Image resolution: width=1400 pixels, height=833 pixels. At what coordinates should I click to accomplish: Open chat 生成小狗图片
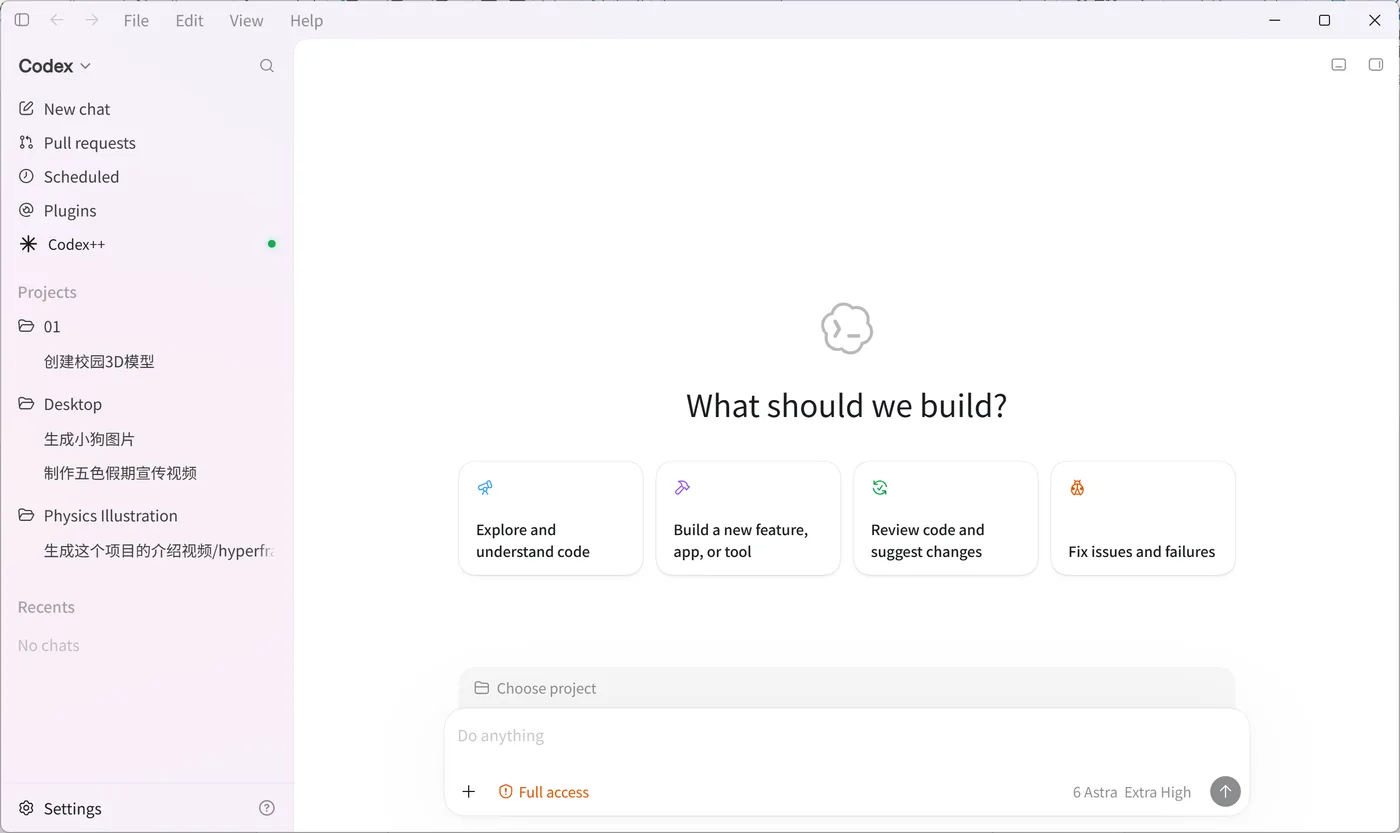[x=147, y=439]
